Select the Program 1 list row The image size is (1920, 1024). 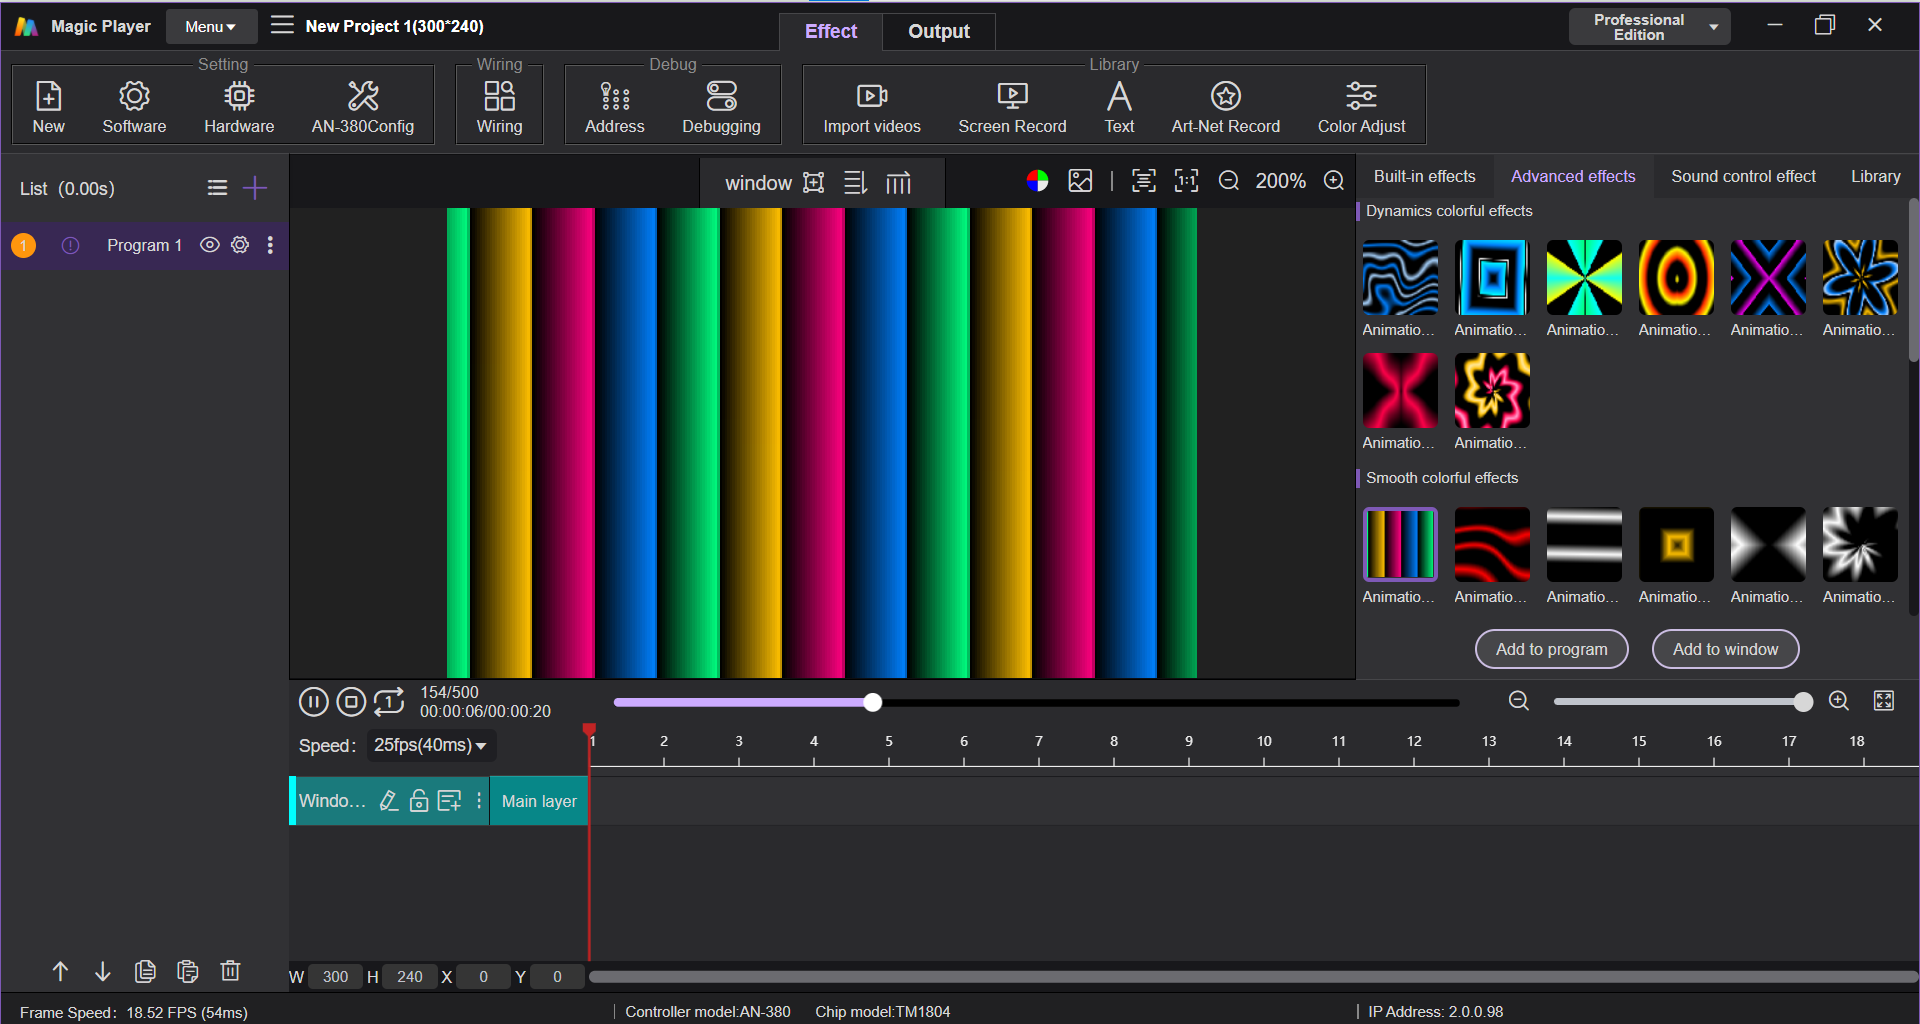click(x=145, y=245)
